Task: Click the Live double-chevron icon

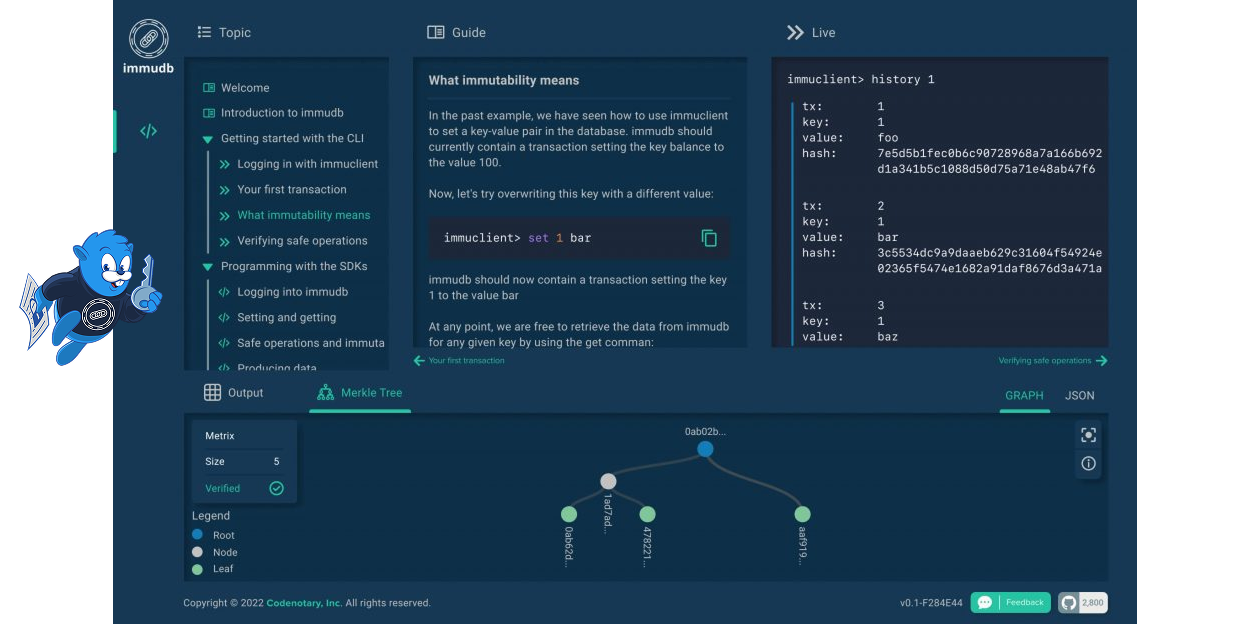Action: pos(795,32)
